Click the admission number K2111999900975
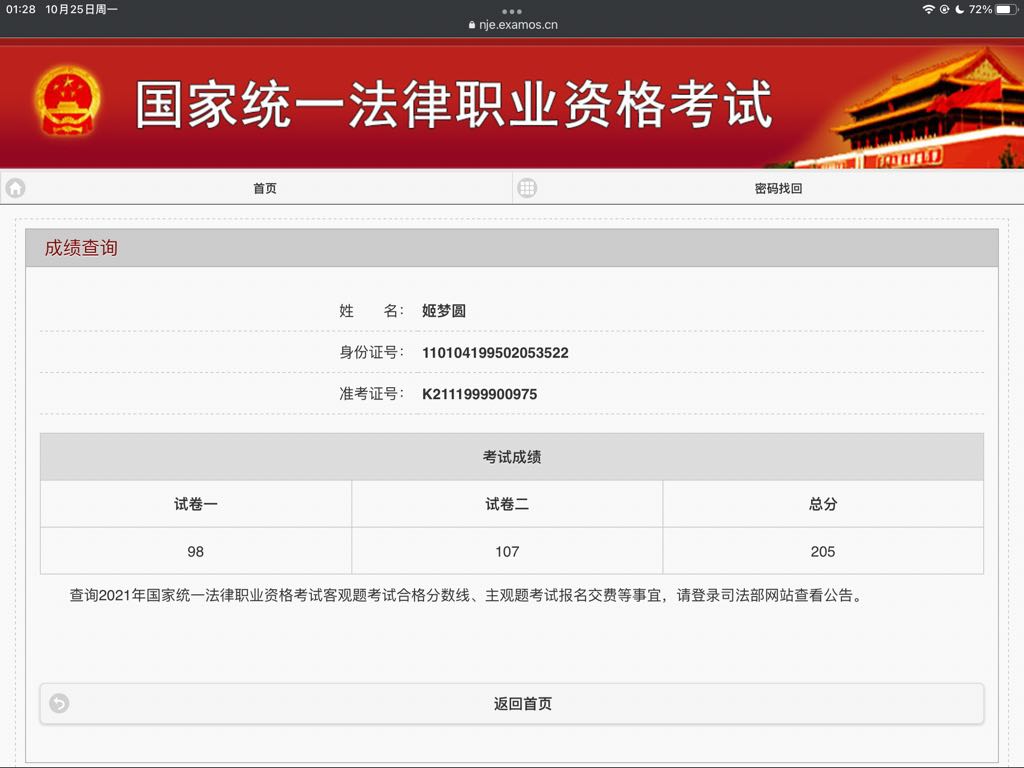 tap(479, 394)
